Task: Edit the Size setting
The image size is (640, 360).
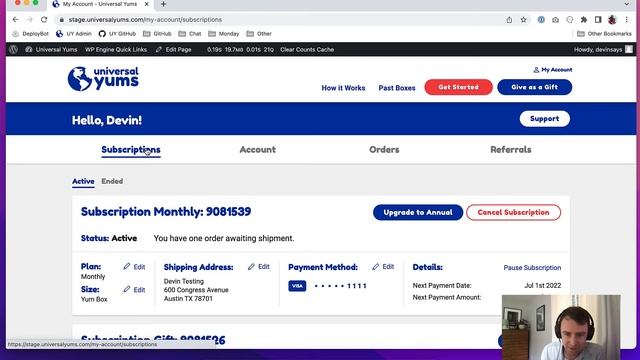Action: click(134, 290)
